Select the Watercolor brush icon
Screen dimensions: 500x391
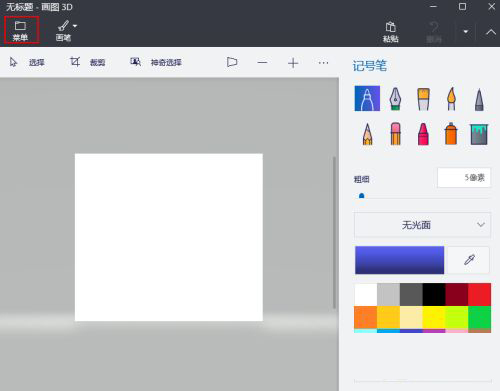(x=451, y=99)
